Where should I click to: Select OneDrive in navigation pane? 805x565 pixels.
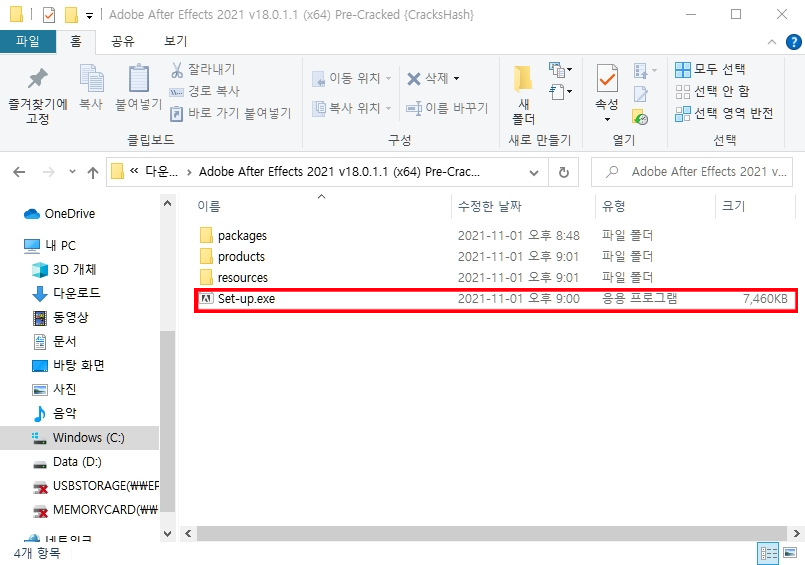69,213
